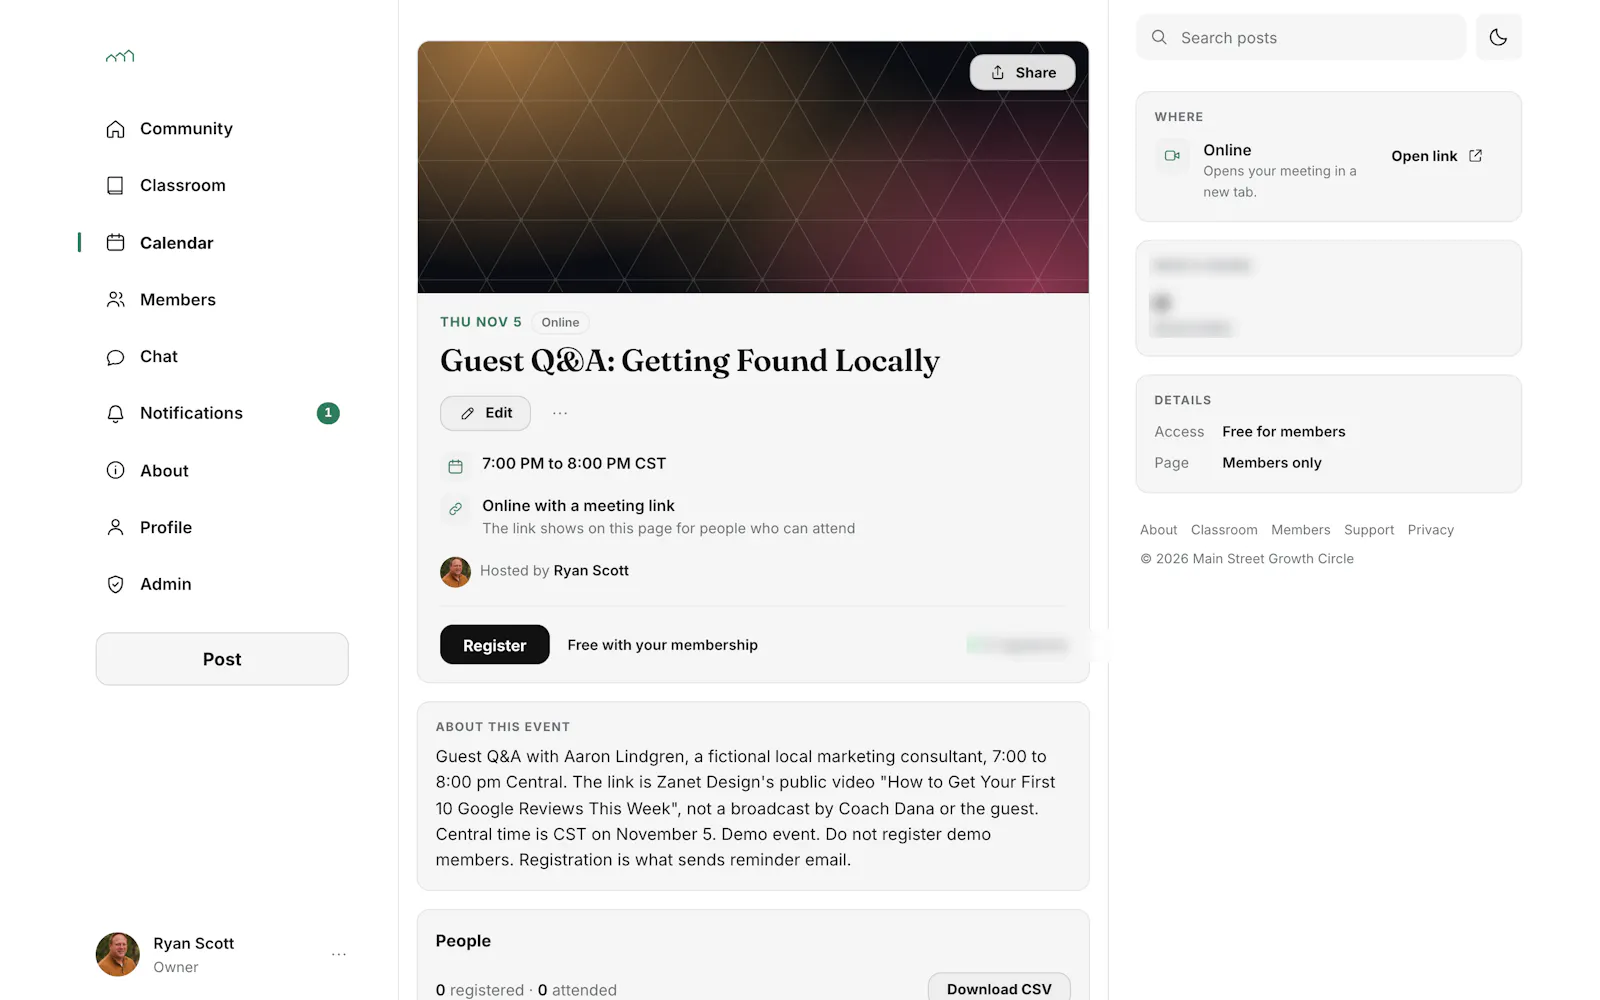Open the online meeting link
1600x1000 pixels.
coord(1437,156)
